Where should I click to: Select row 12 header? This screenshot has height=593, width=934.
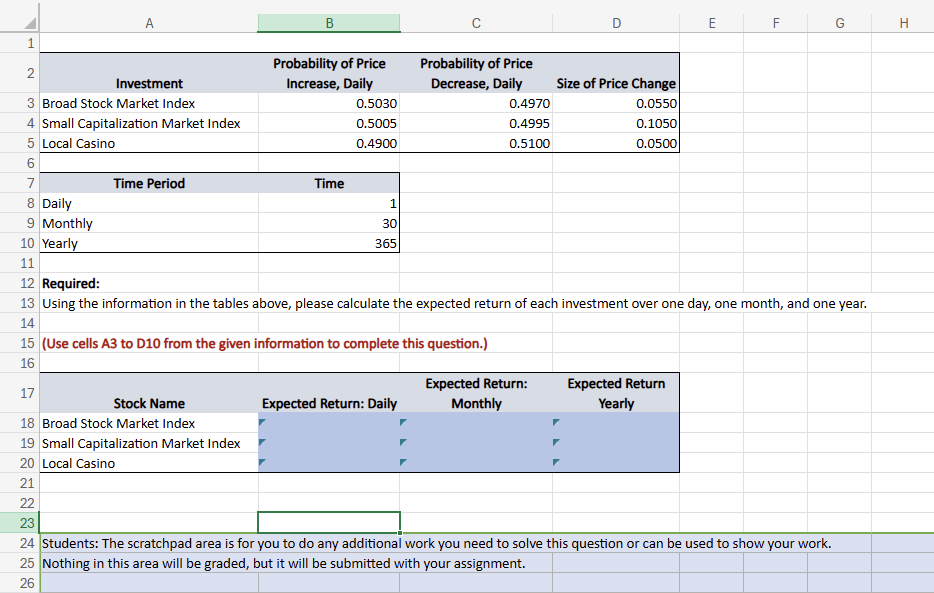20,283
